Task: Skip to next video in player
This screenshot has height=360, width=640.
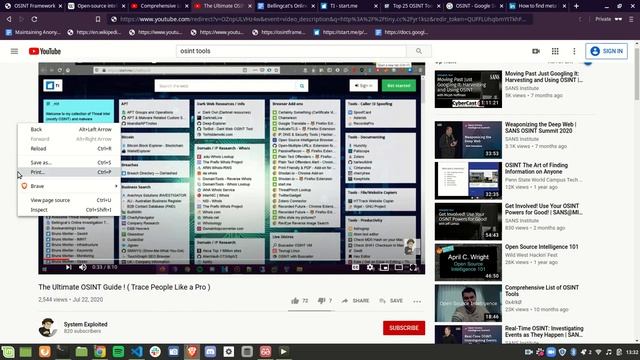Action: 68,267
